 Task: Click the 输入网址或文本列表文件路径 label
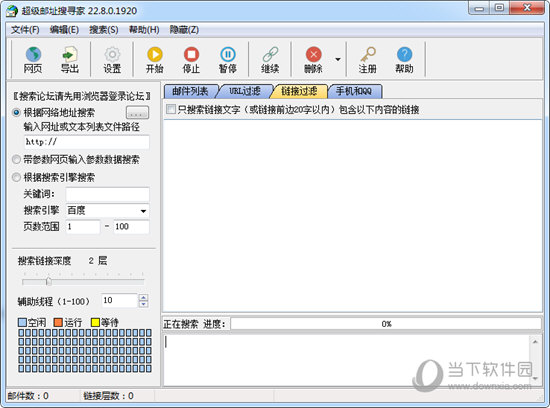coord(81,127)
